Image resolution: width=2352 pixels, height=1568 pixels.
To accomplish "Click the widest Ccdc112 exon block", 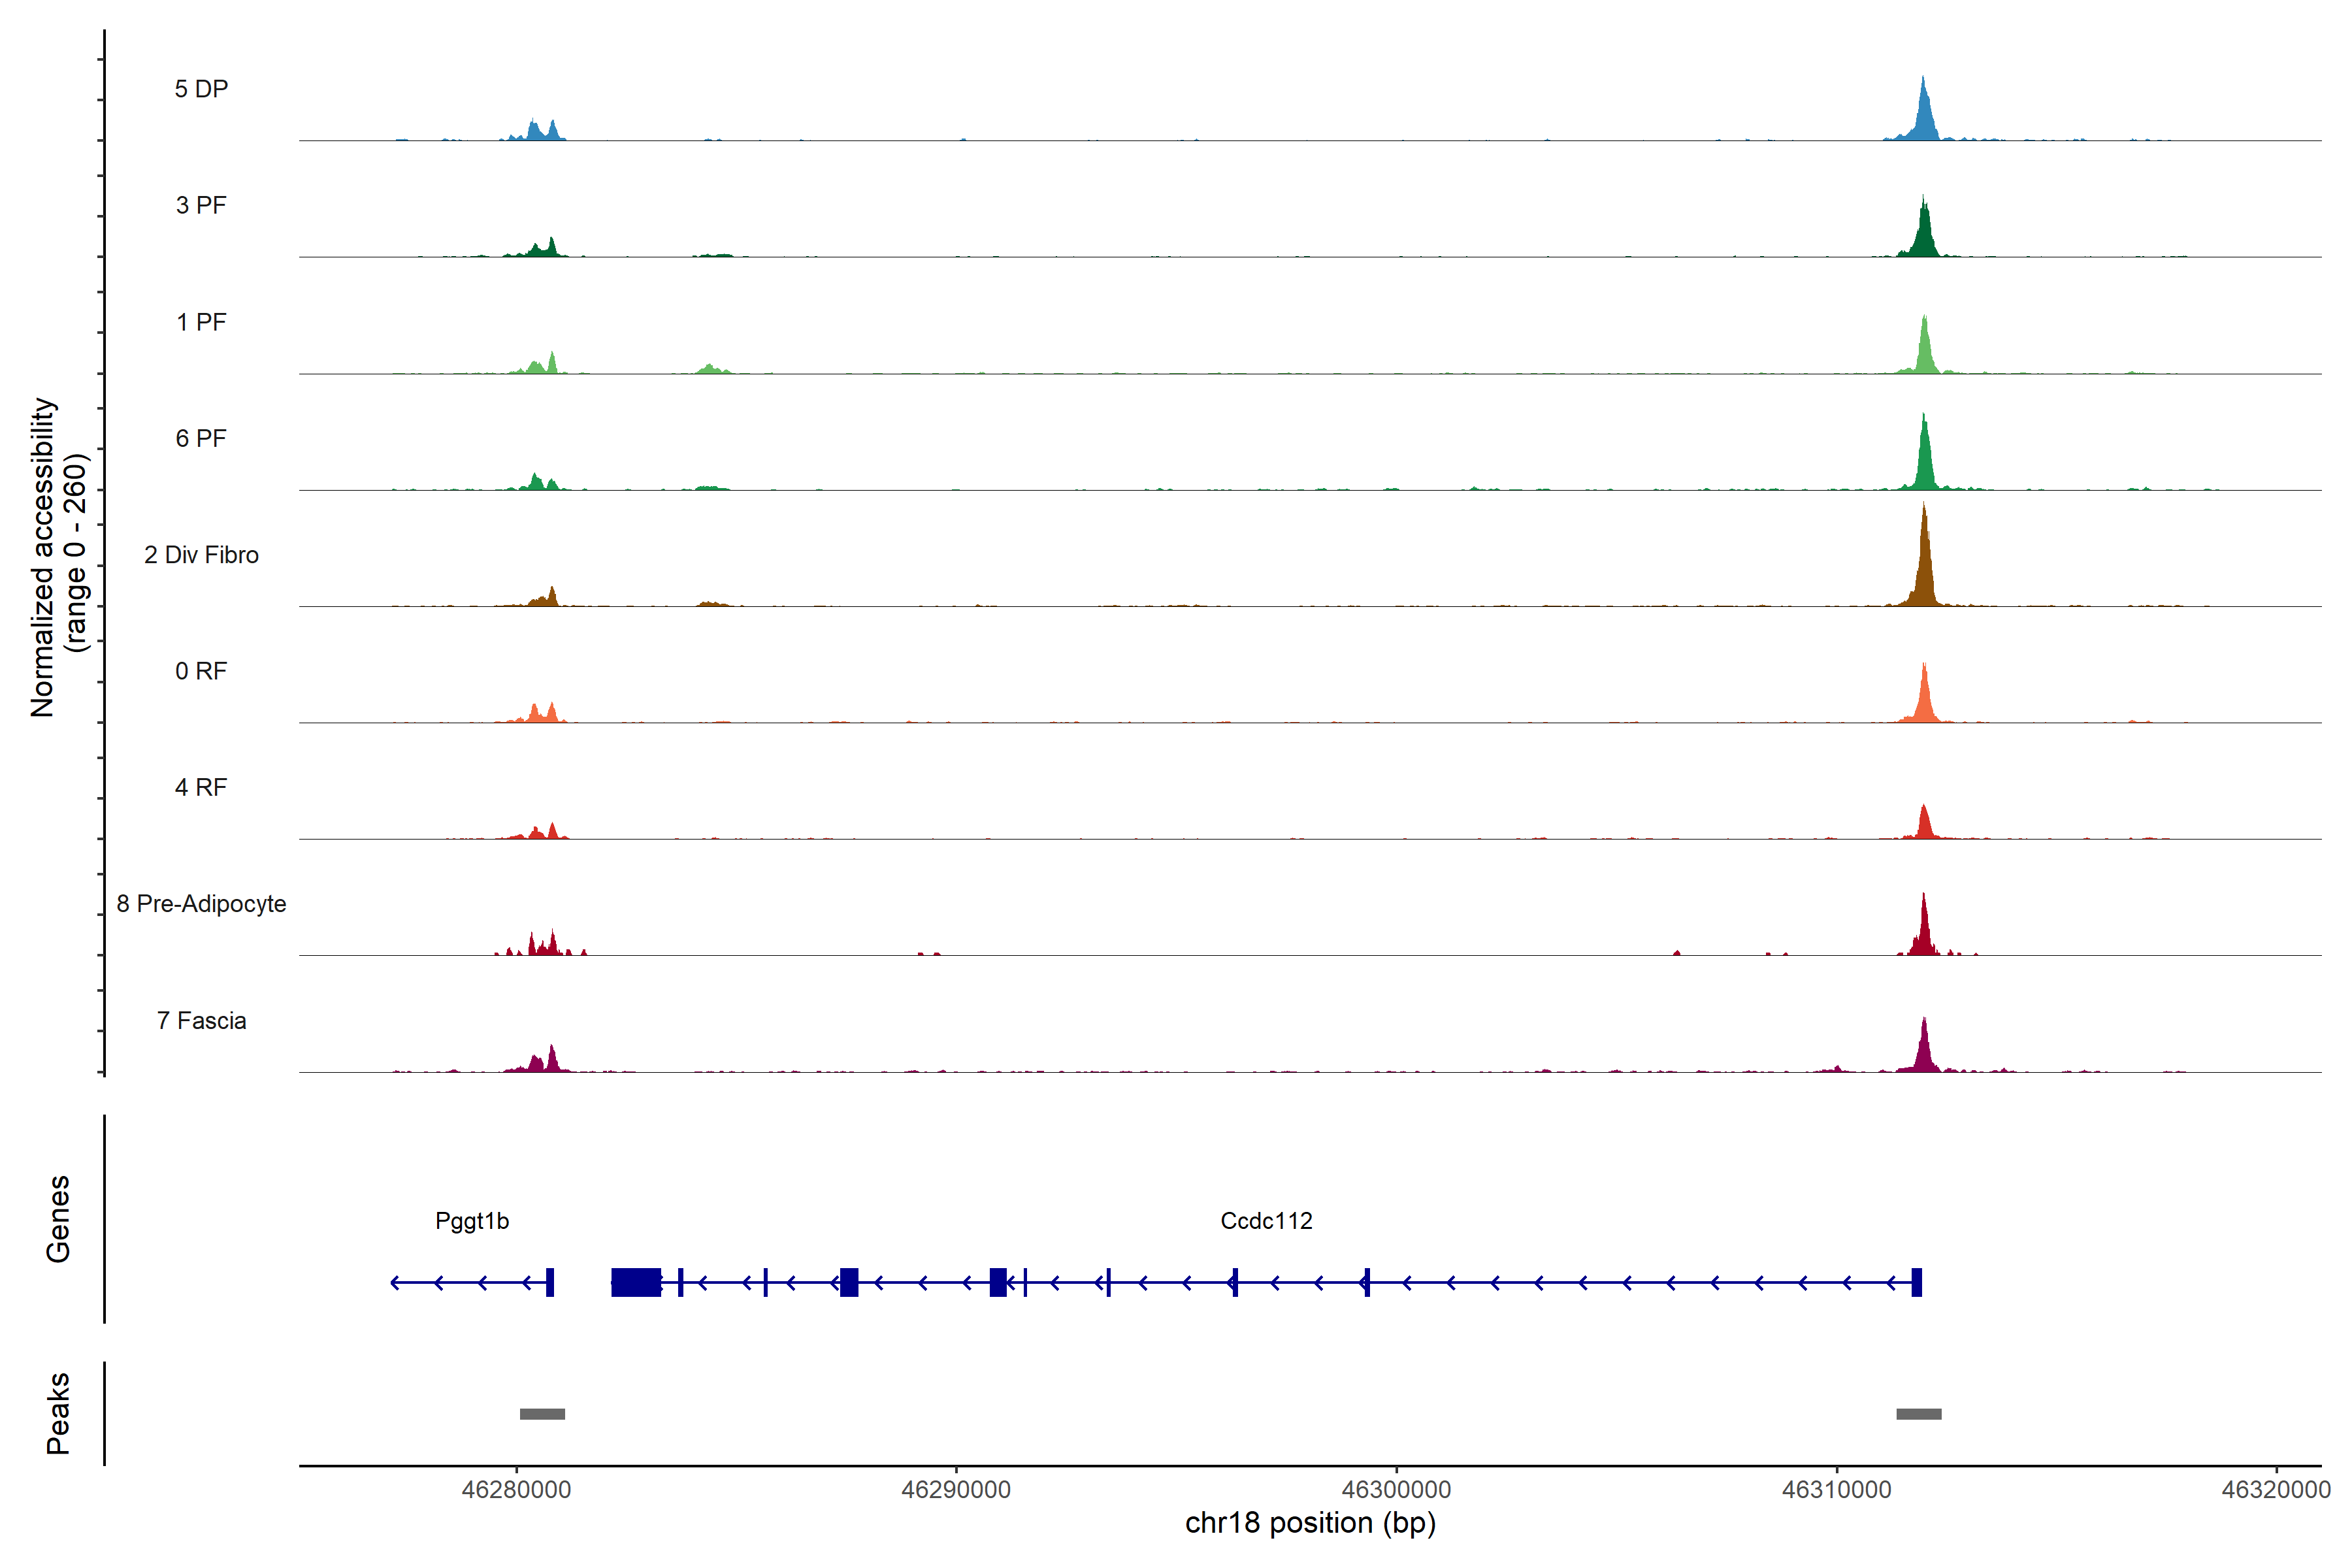I will tap(636, 1282).
